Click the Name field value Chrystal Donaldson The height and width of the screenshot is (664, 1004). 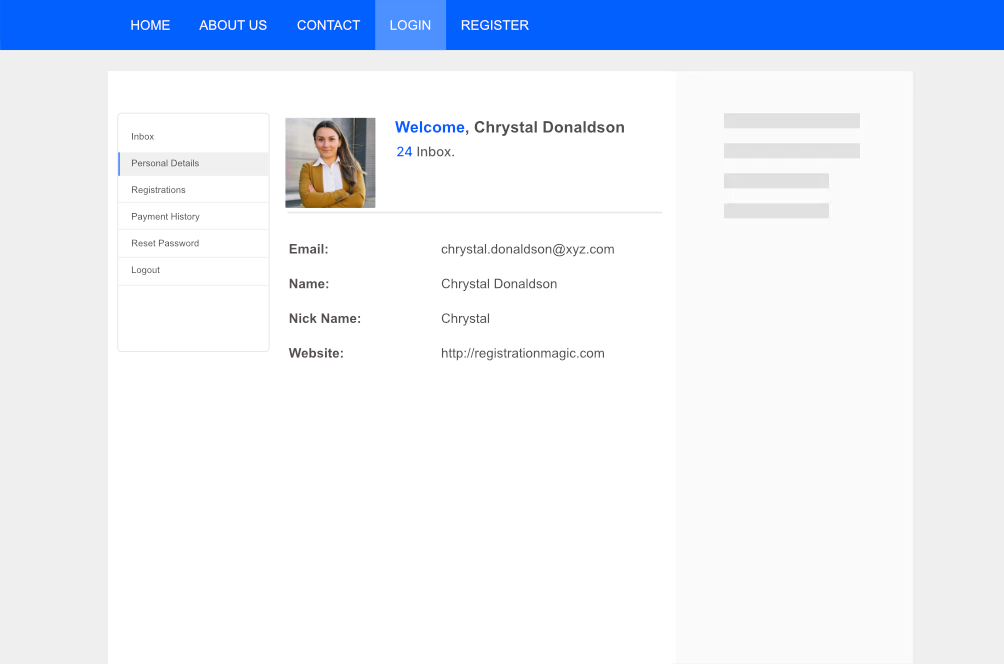coord(499,284)
